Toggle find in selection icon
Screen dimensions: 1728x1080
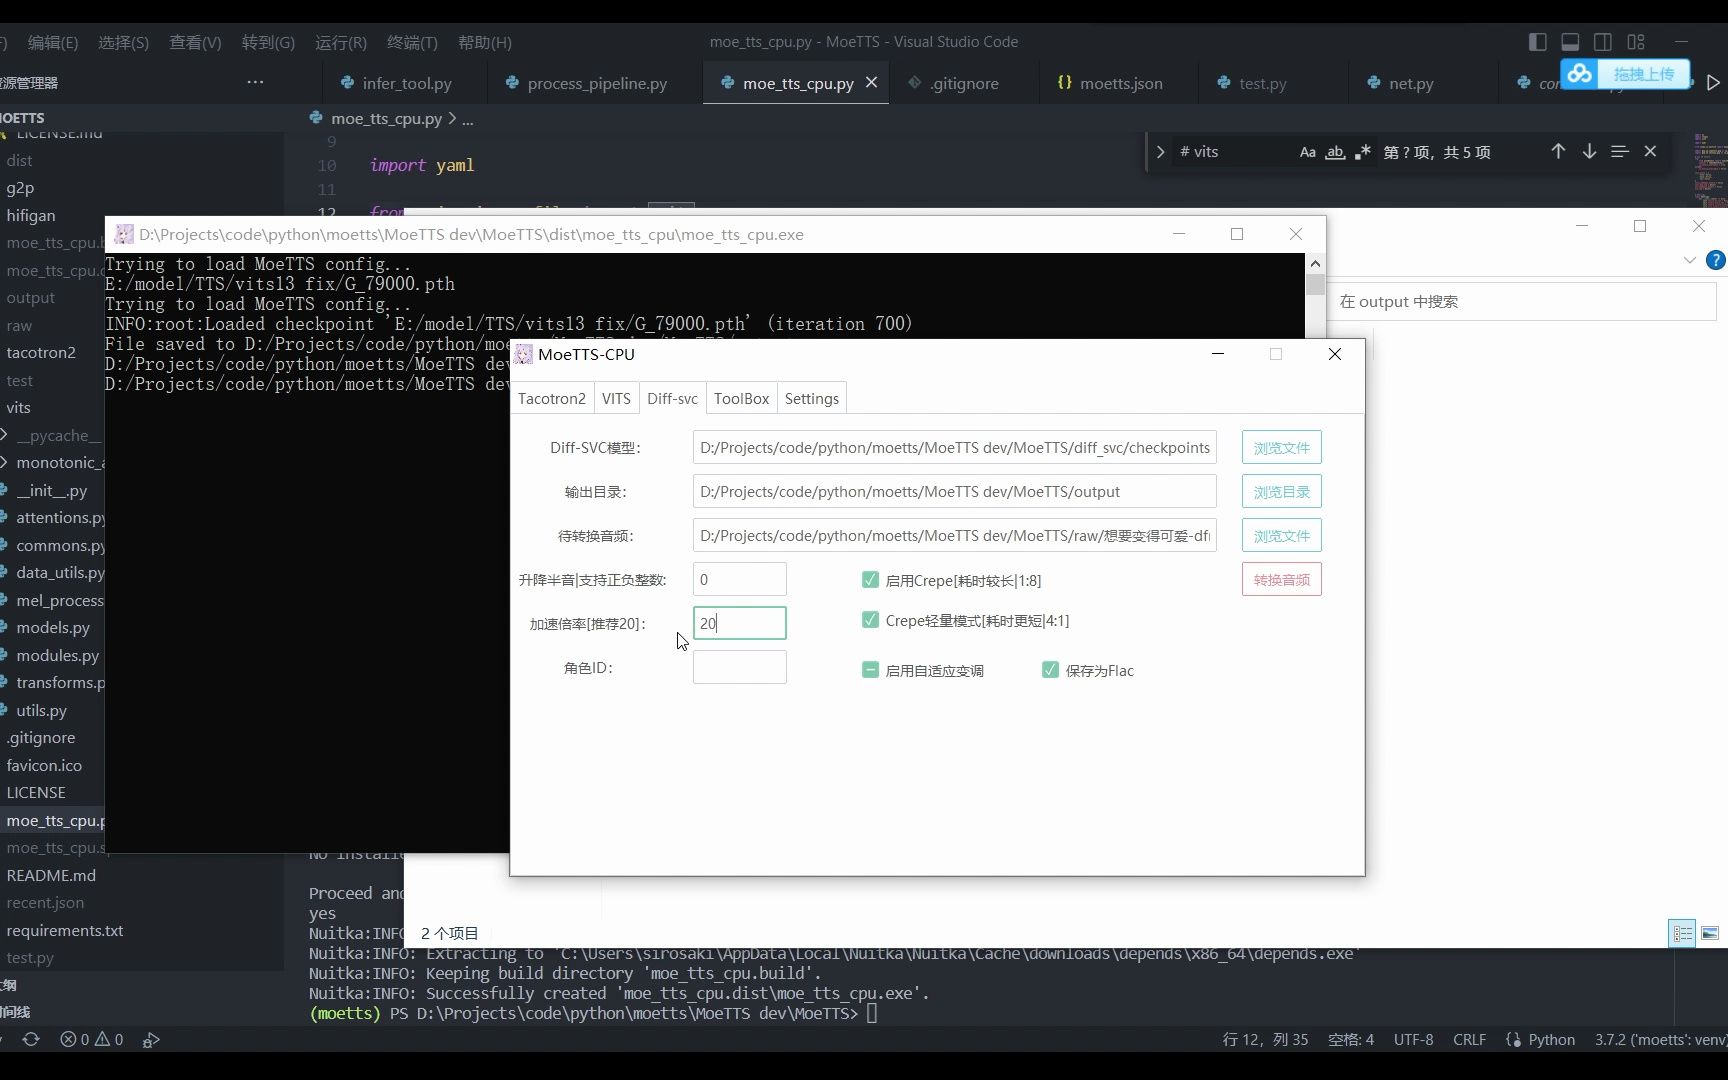(1620, 151)
